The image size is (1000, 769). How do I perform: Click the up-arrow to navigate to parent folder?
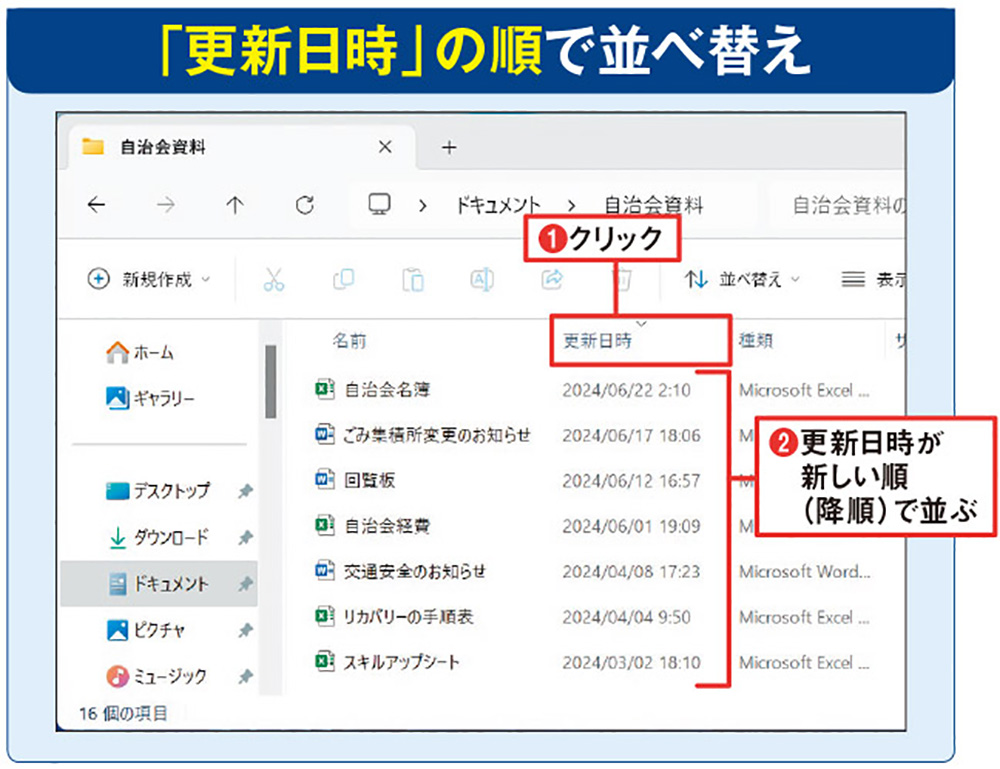(x=234, y=204)
